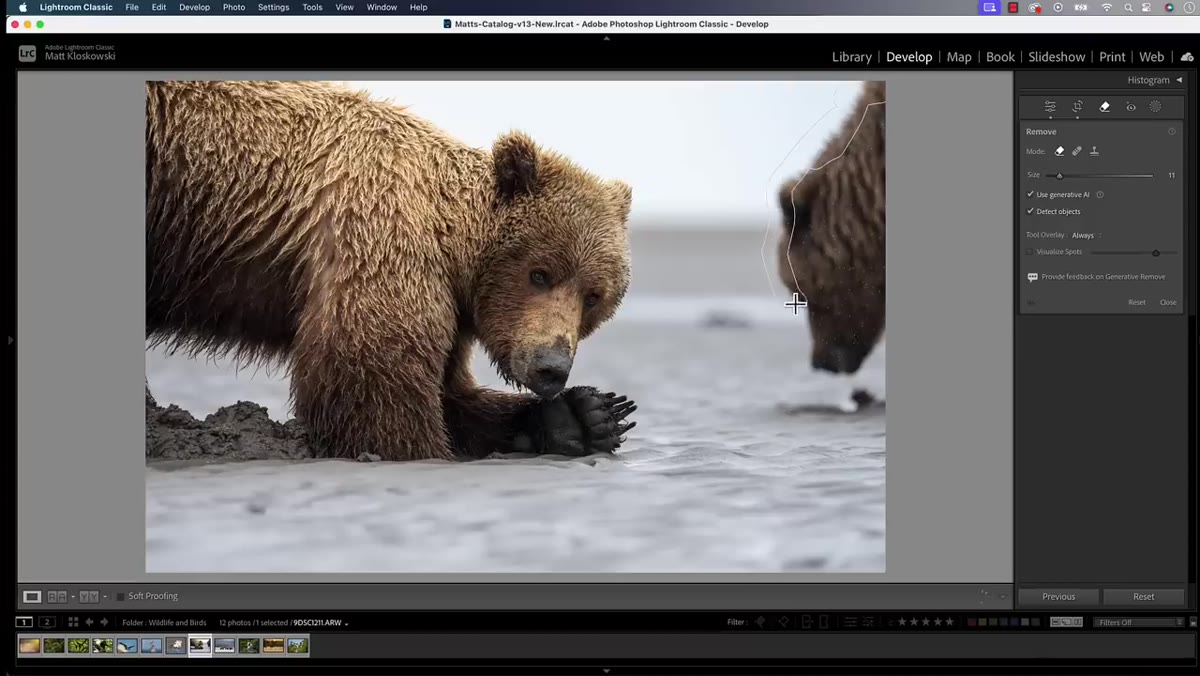This screenshot has width=1200, height=676.
Task: Go forward with filmstrip right arrow
Action: [104, 622]
